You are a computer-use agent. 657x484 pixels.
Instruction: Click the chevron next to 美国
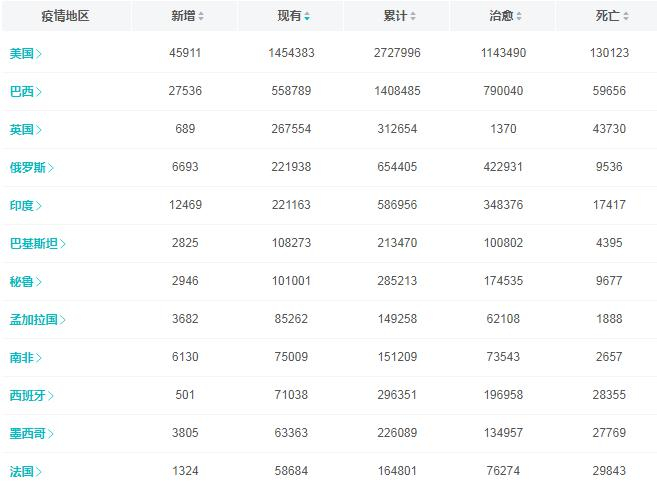(39, 53)
